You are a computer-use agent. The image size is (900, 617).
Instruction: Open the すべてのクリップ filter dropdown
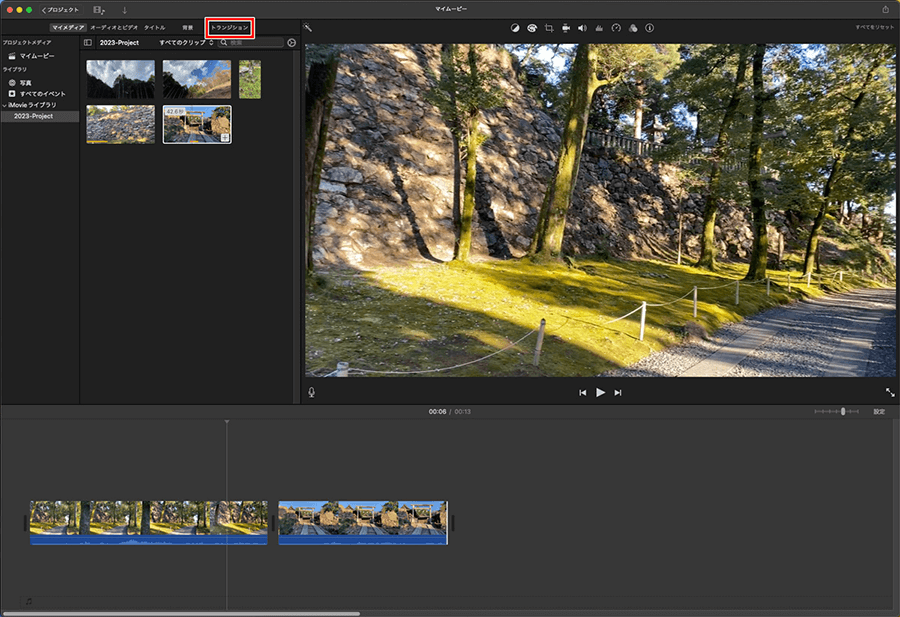tap(186, 43)
